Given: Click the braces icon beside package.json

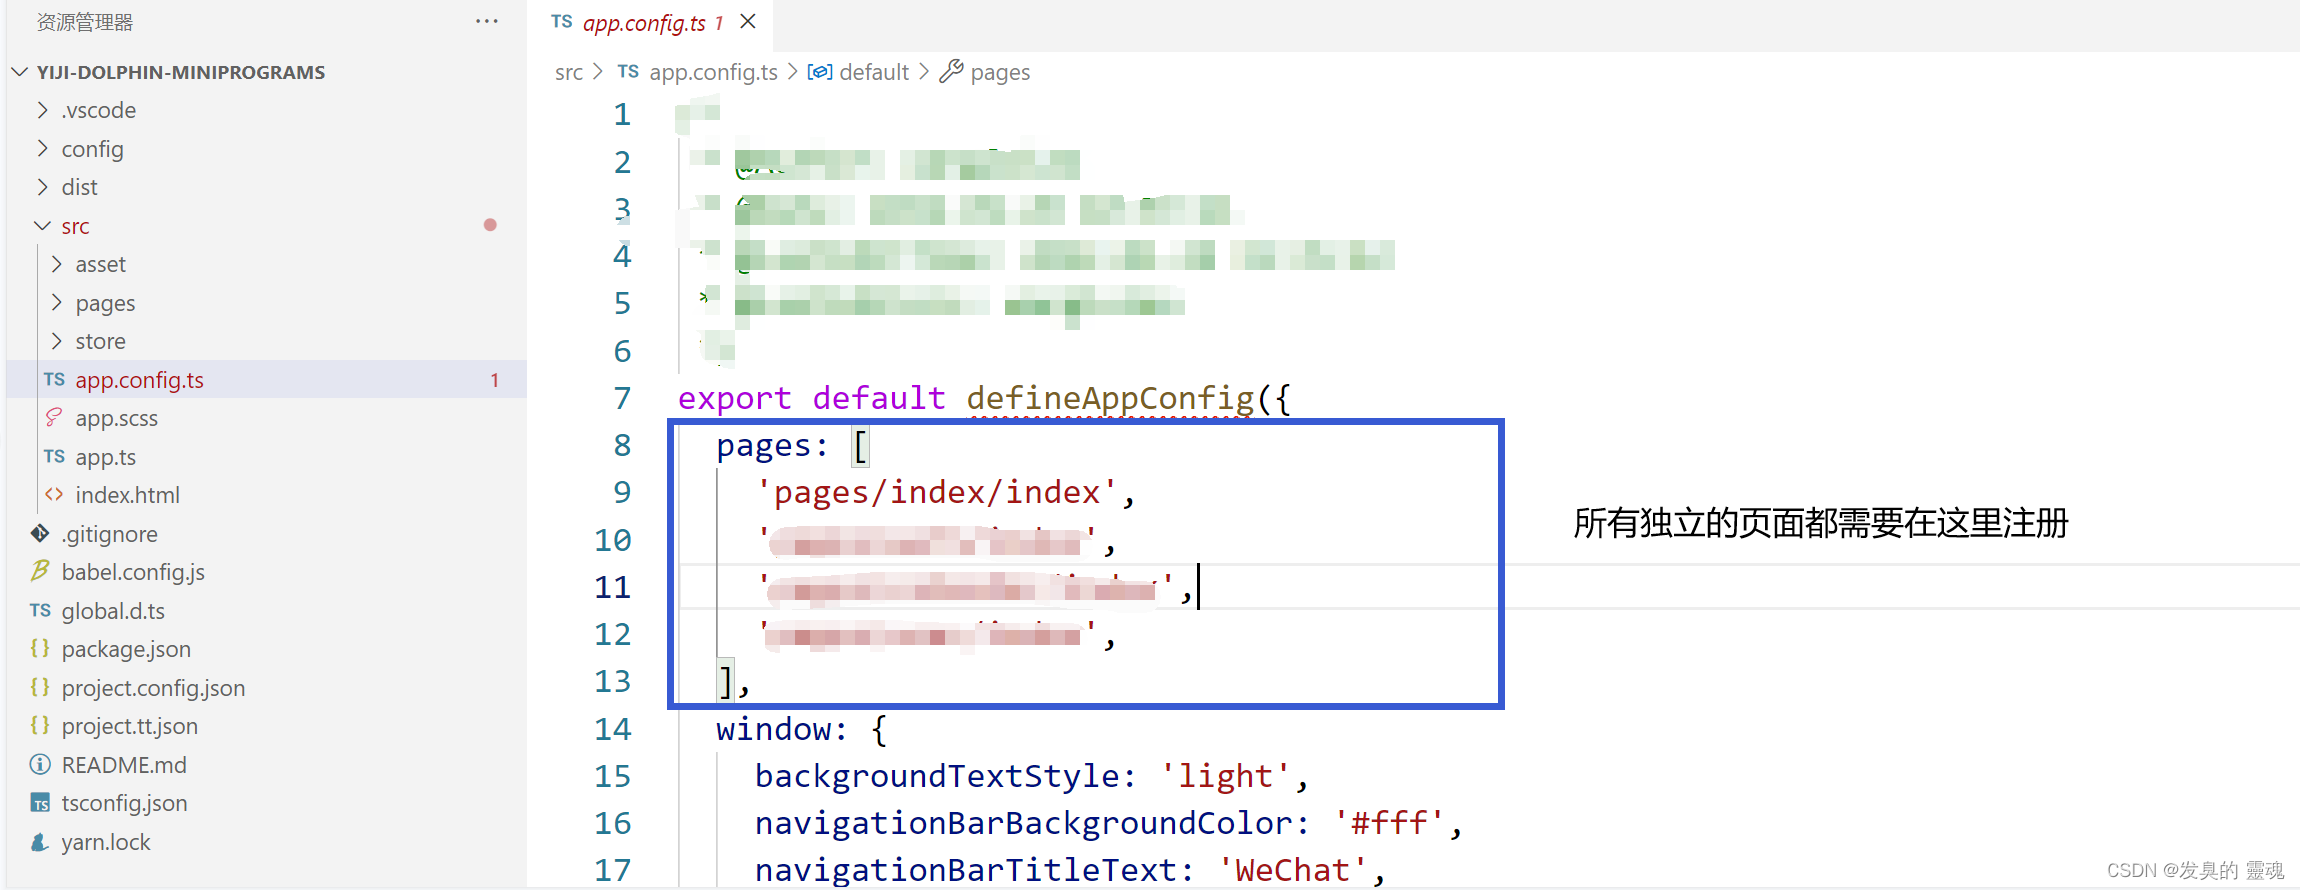Looking at the screenshot, I should (40, 649).
